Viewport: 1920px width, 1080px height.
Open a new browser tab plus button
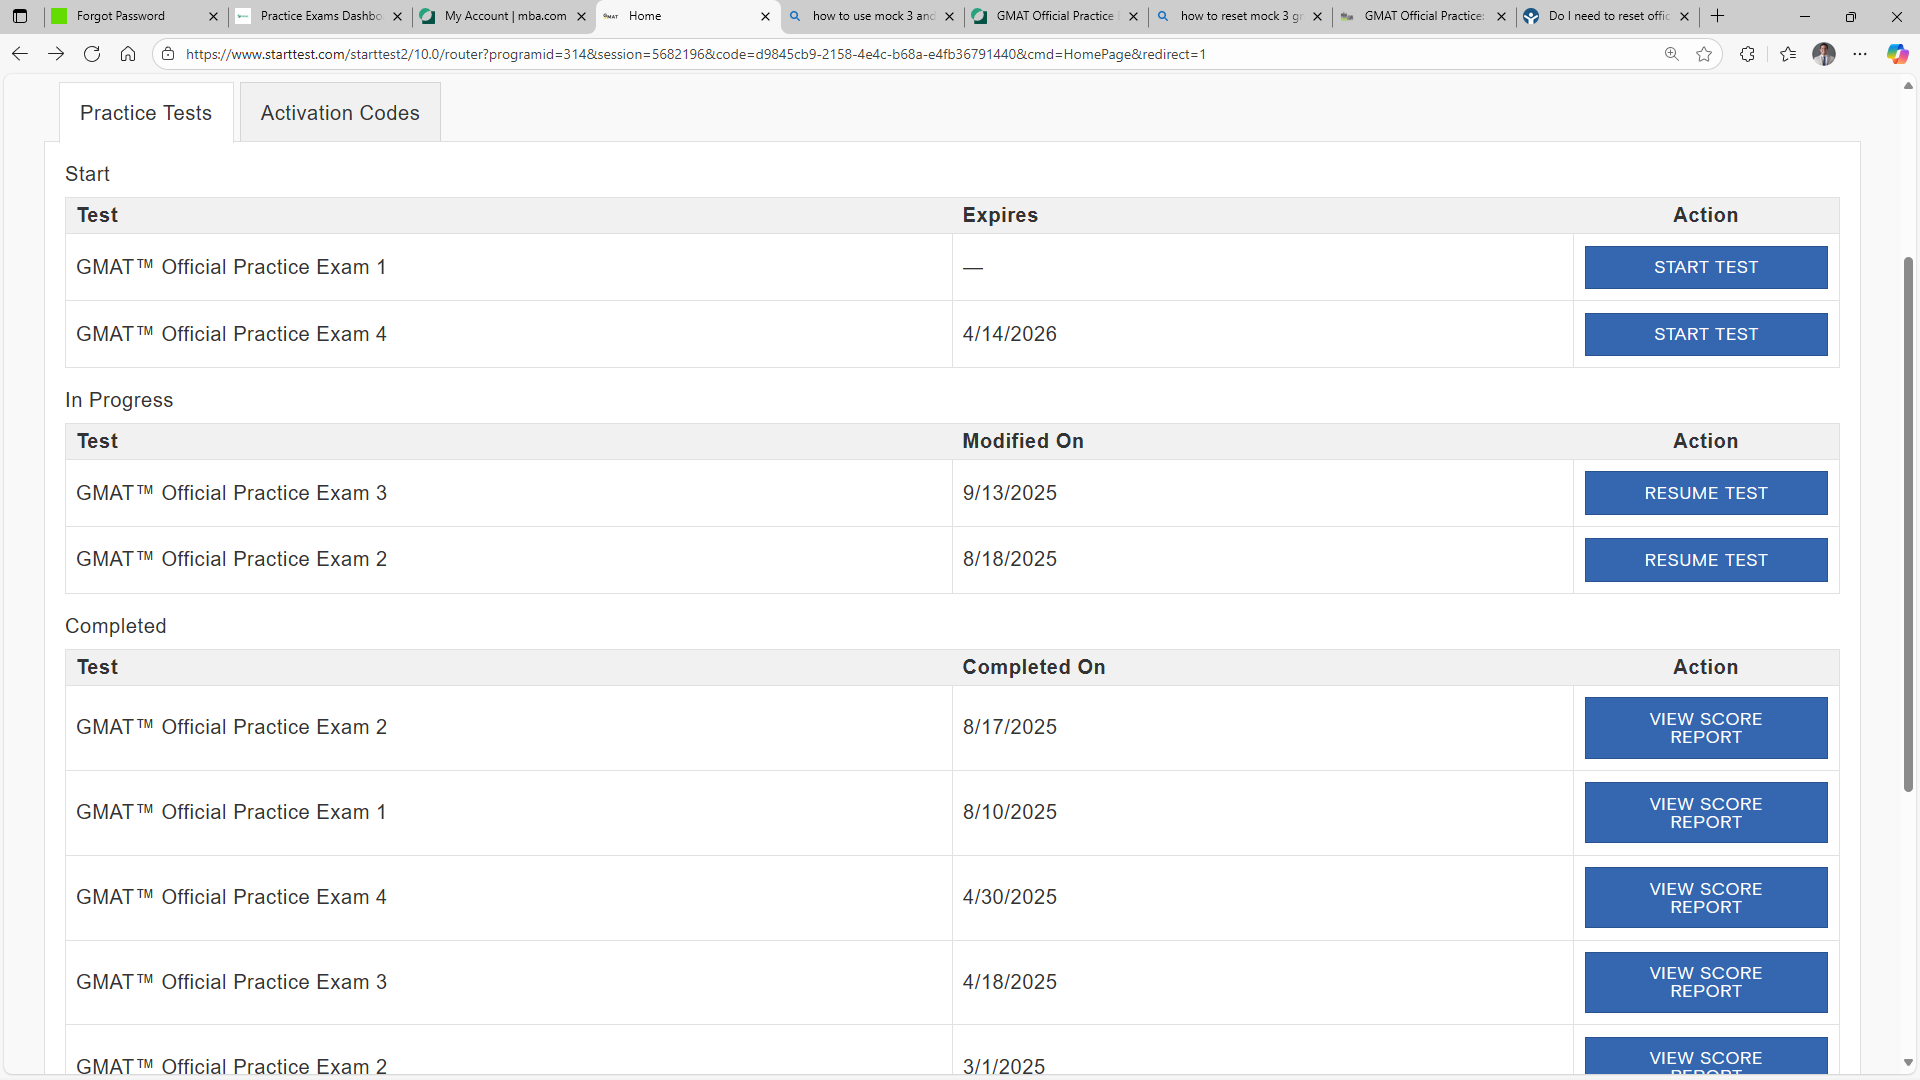tap(1718, 16)
